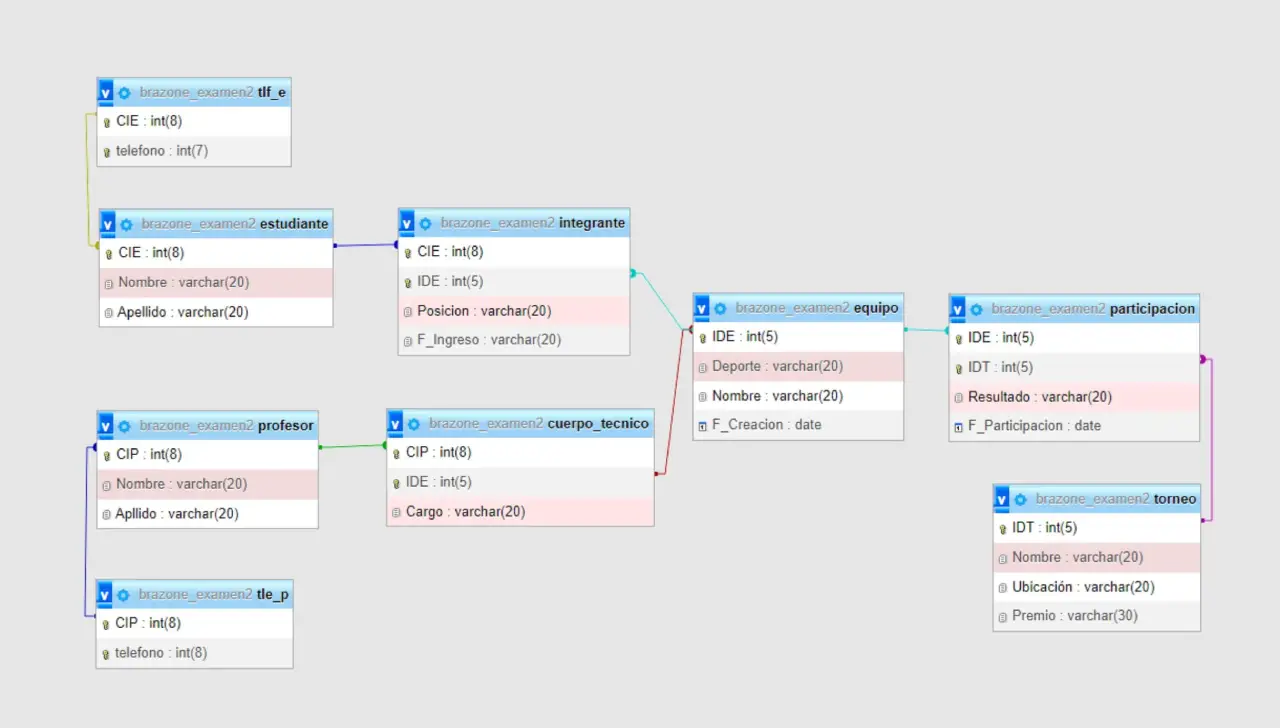Image resolution: width=1280 pixels, height=728 pixels.
Task: Collapse the tle_p table via its V toggle
Action: tap(105, 595)
